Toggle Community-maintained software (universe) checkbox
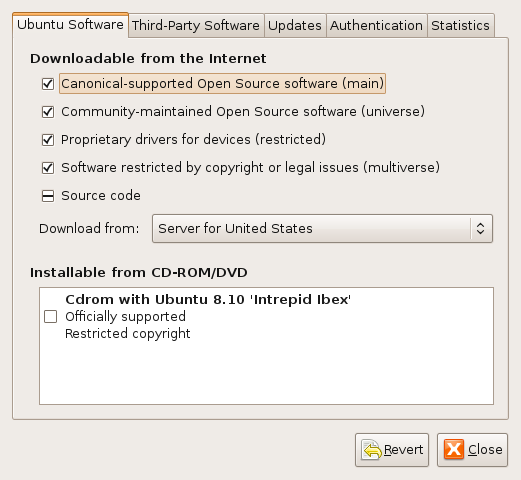This screenshot has width=521, height=480. (x=48, y=112)
